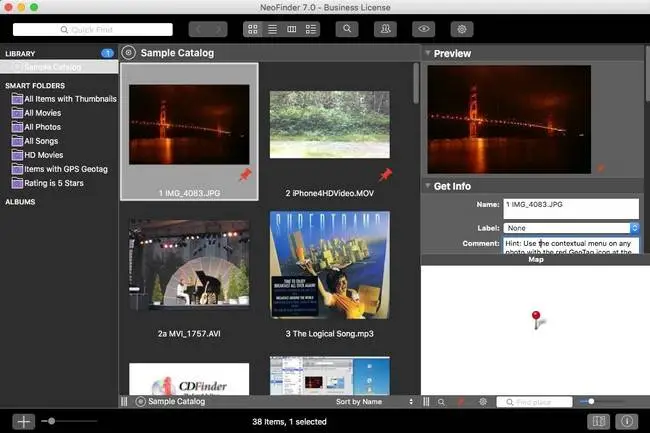Click the Quick Find search field
The image size is (650, 433).
pos(93,29)
